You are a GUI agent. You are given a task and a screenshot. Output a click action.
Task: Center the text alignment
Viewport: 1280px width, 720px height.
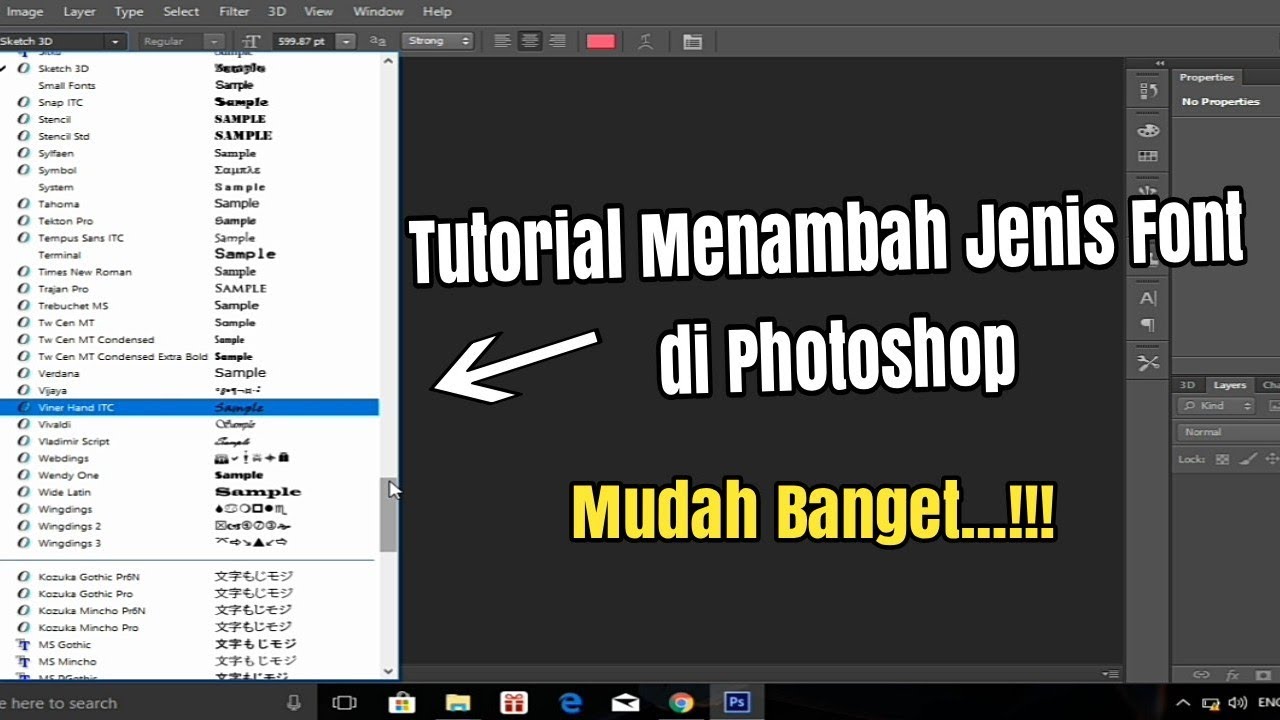click(x=530, y=41)
